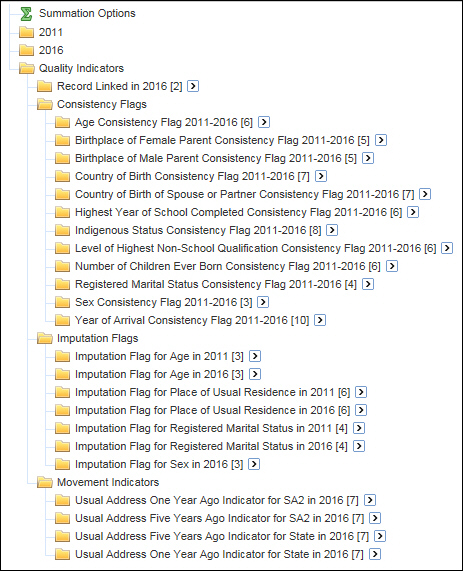Viewport: 463px width, 571px height.
Task: Select the Summation Options label
Action: click(x=87, y=14)
